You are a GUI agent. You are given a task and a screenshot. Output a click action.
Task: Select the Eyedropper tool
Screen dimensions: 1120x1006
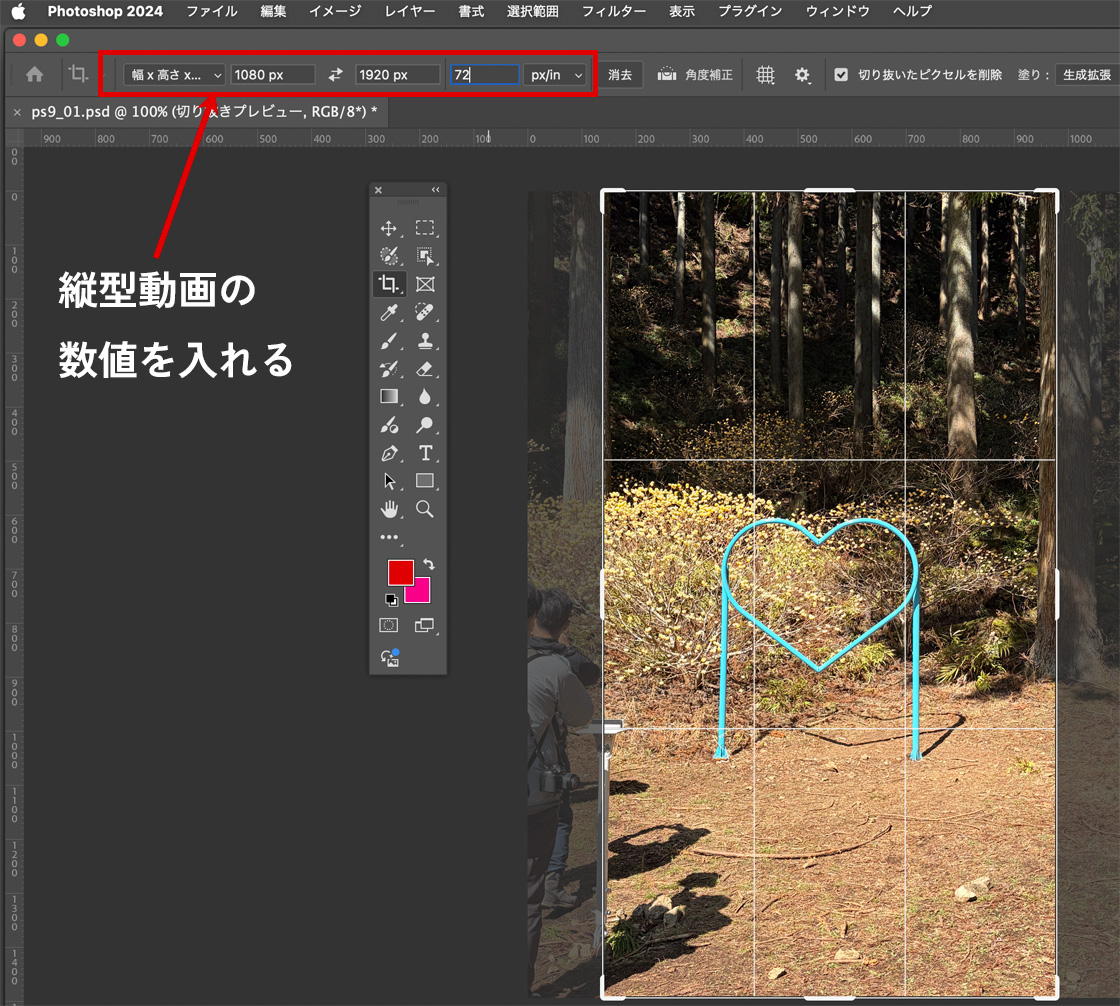[389, 313]
